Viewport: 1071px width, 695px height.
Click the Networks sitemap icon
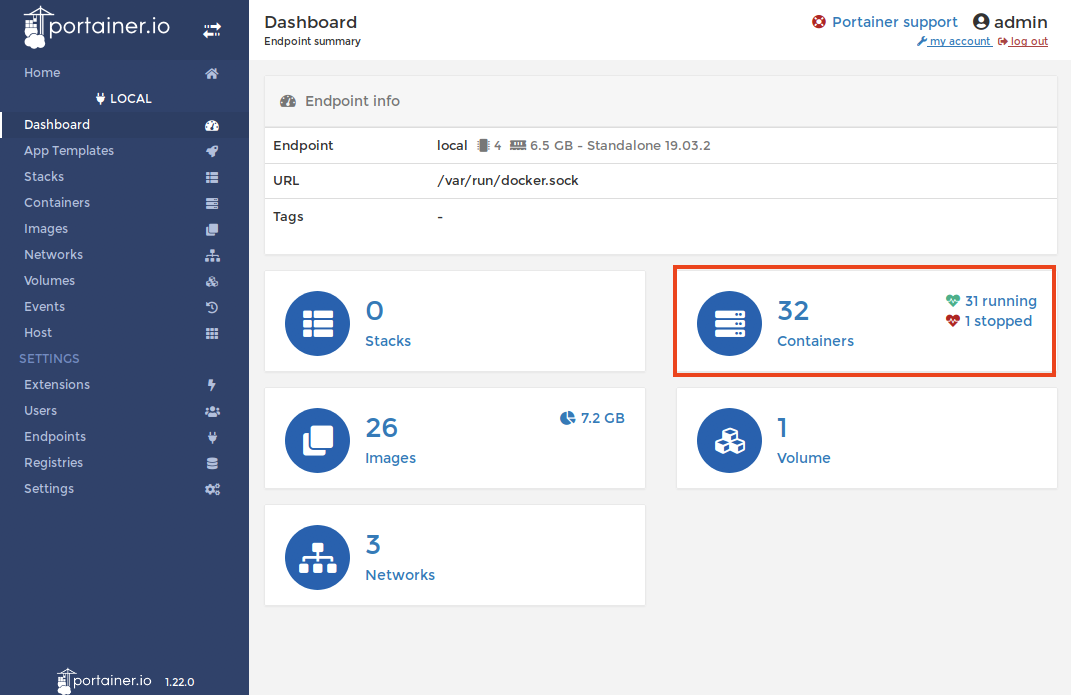coord(317,558)
